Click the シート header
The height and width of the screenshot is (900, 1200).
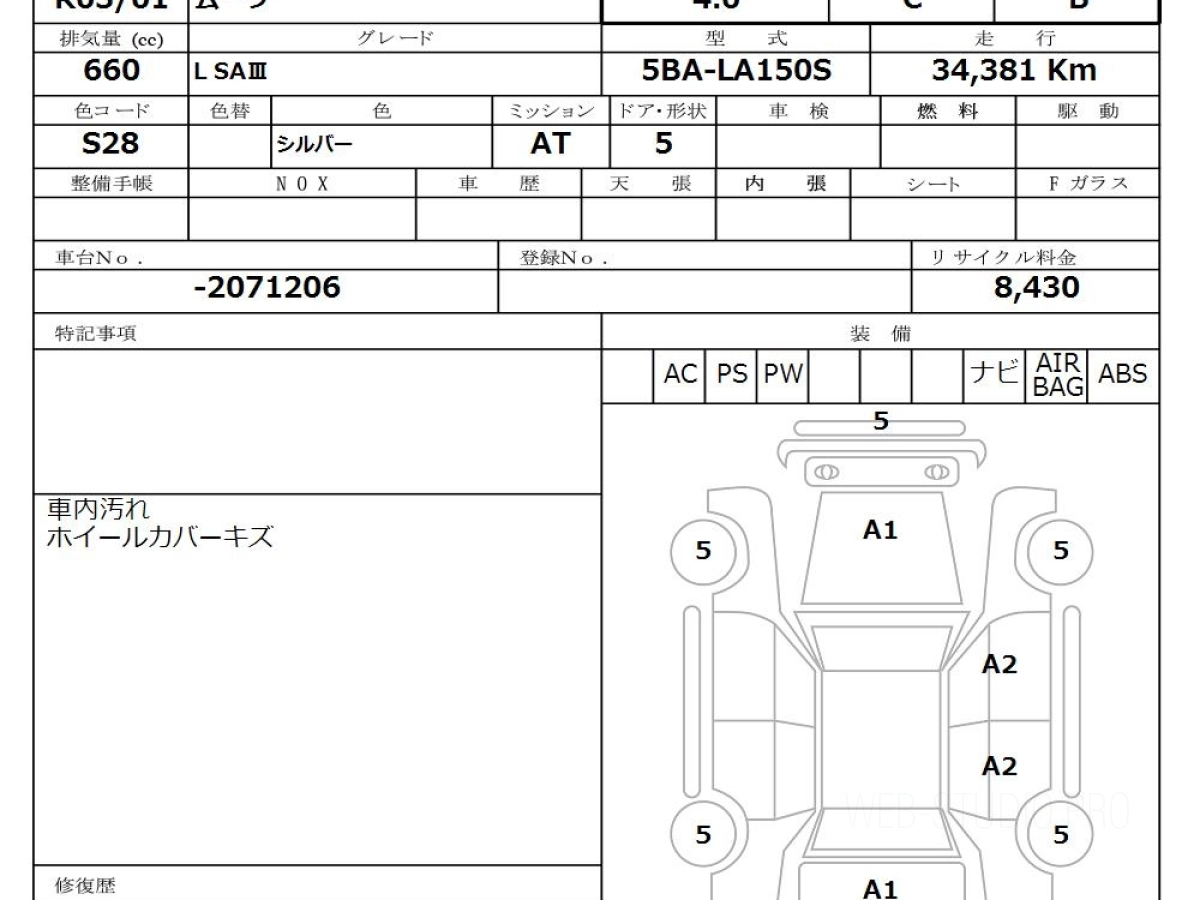click(x=933, y=183)
